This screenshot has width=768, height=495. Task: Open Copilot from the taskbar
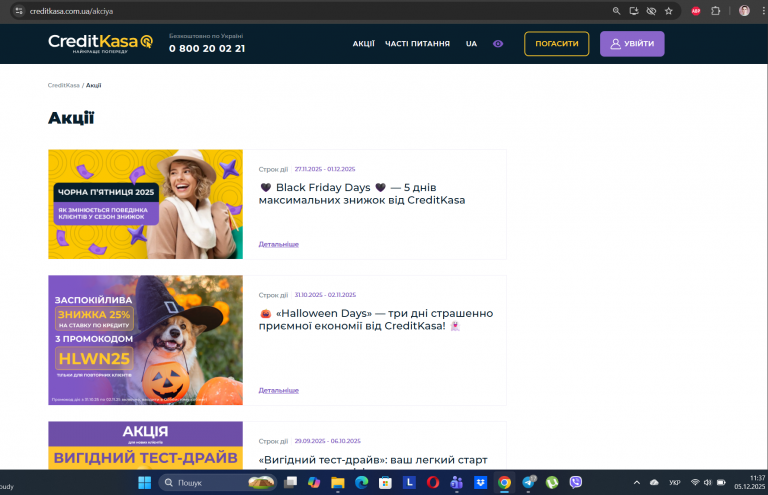tap(314, 483)
